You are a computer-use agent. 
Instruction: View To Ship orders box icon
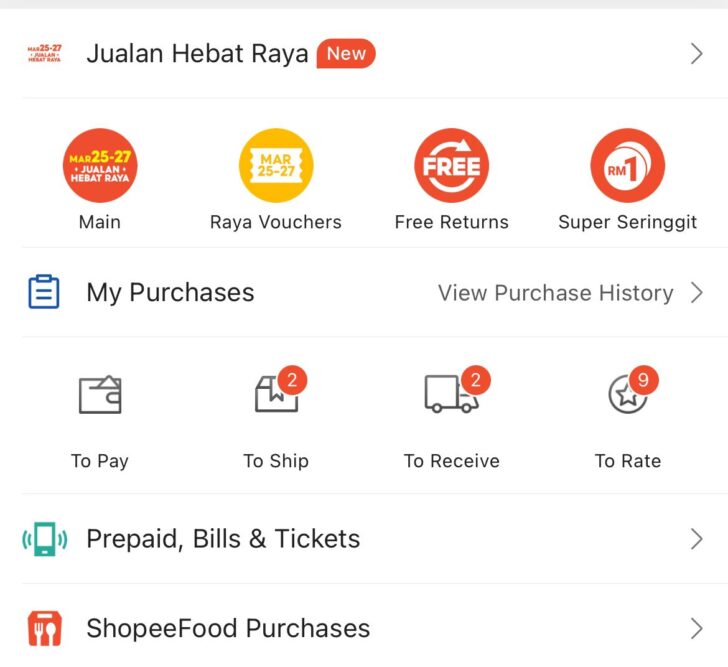pos(276,395)
